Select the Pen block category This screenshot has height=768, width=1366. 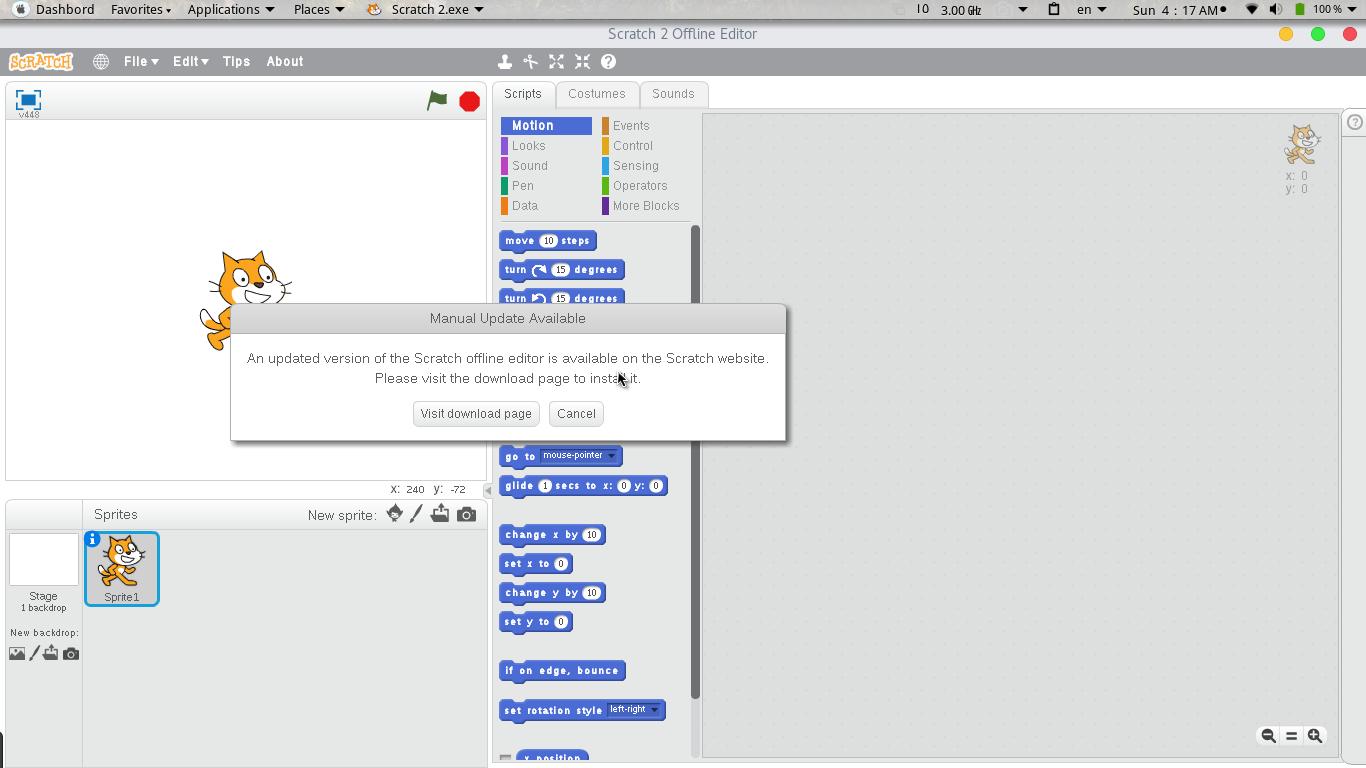click(546, 186)
